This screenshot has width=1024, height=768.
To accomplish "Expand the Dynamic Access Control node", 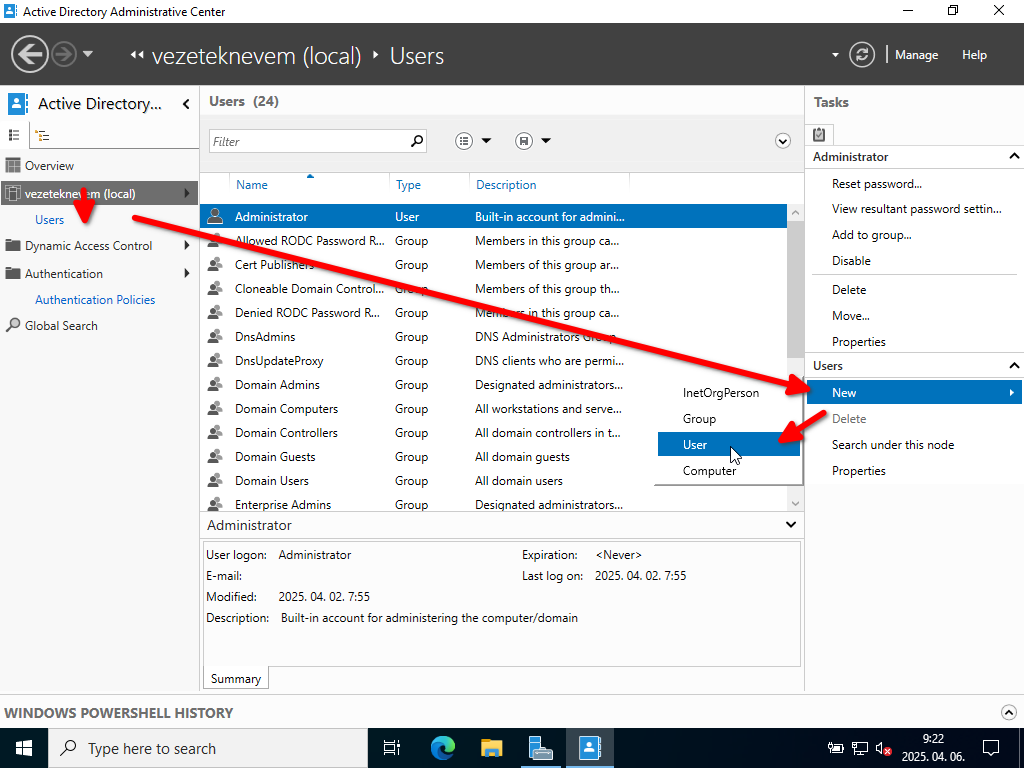I will [186, 246].
